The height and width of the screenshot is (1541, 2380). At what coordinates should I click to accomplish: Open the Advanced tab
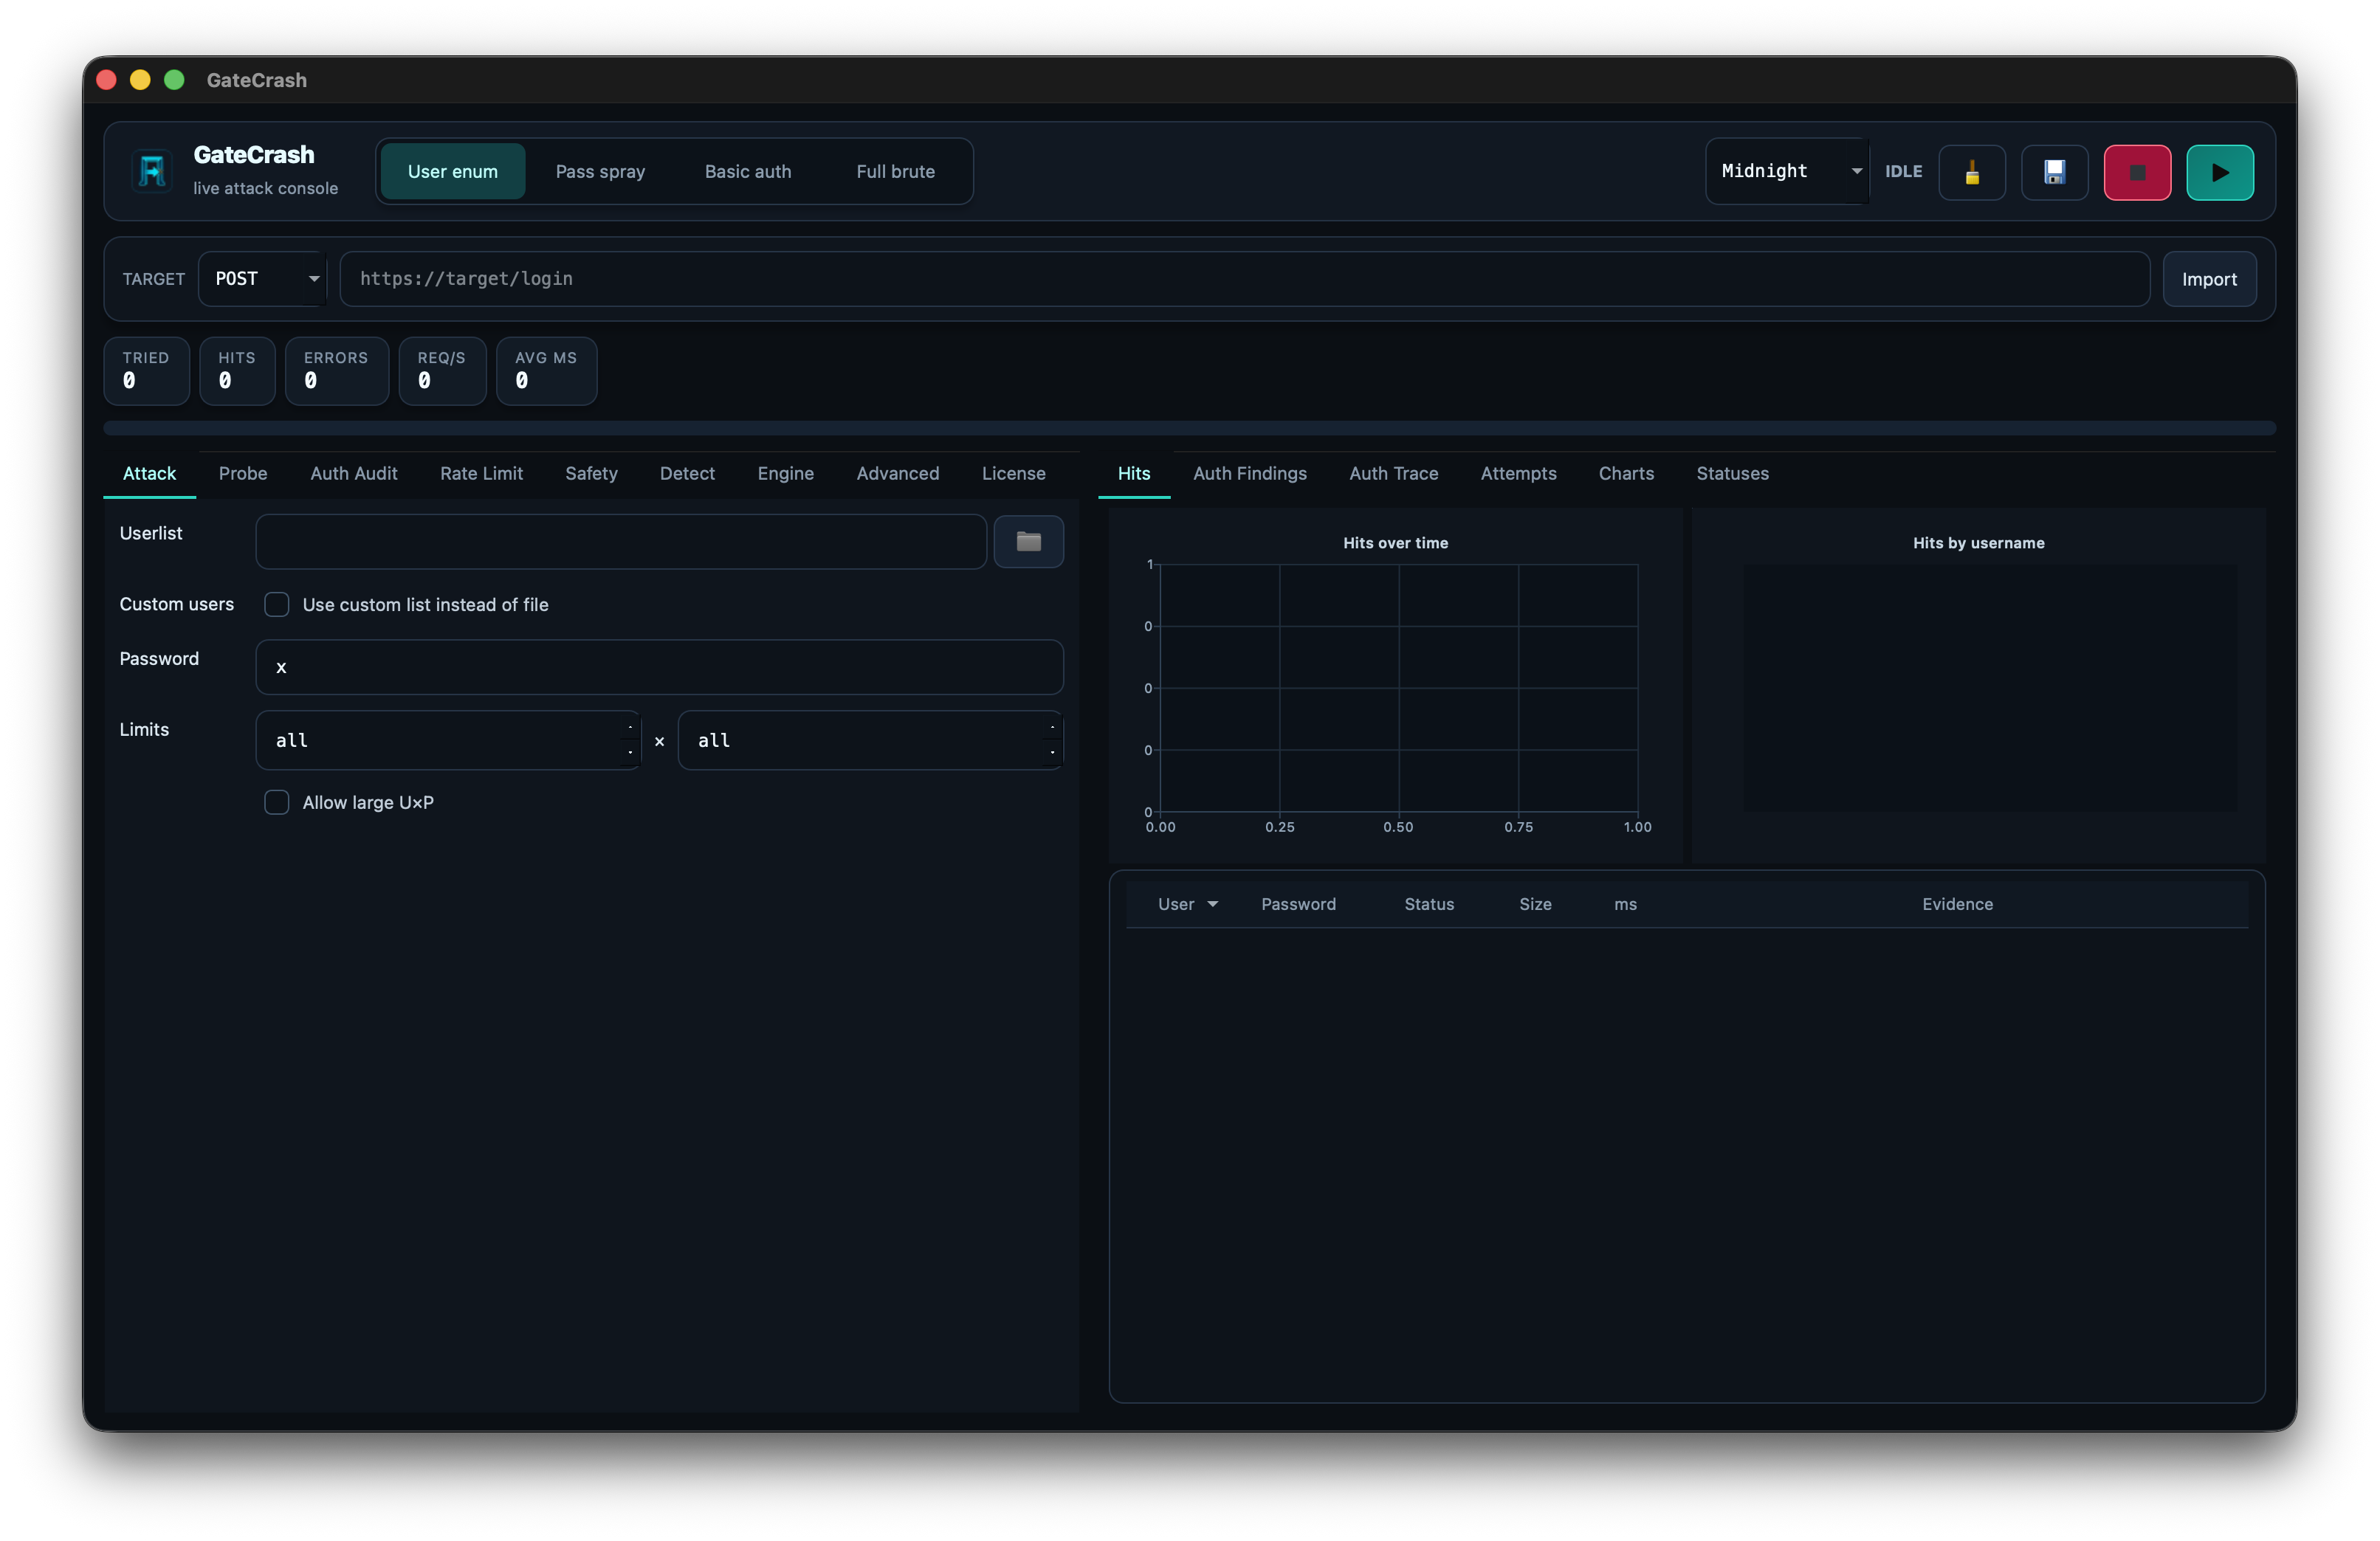pyautogui.click(x=897, y=474)
